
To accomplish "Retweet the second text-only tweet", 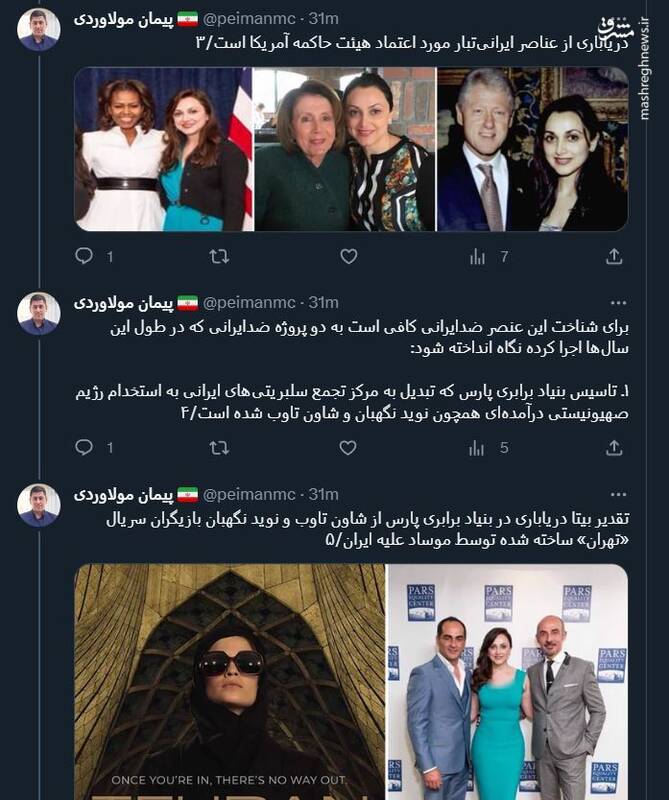I will pos(219,448).
